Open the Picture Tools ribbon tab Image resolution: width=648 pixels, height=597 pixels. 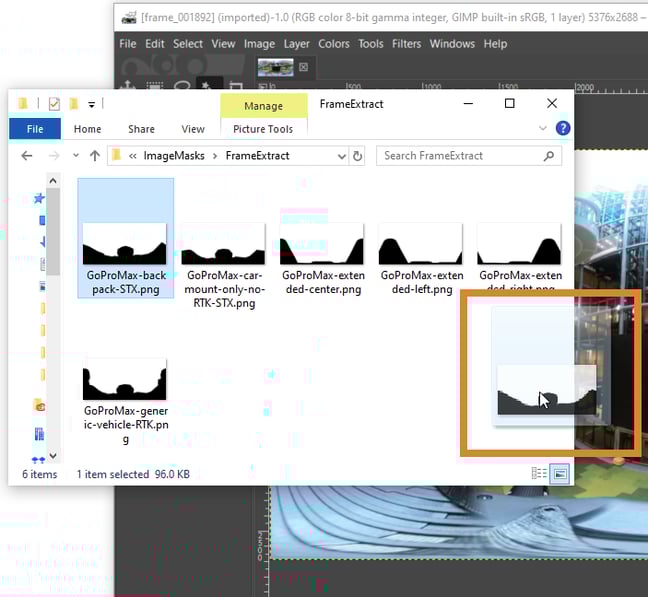pos(263,129)
